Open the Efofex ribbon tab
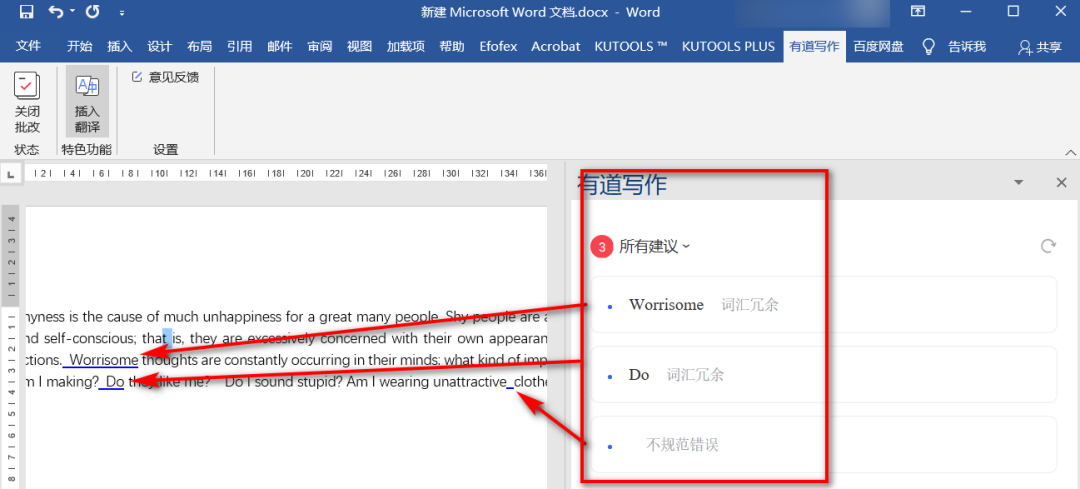 pos(499,46)
